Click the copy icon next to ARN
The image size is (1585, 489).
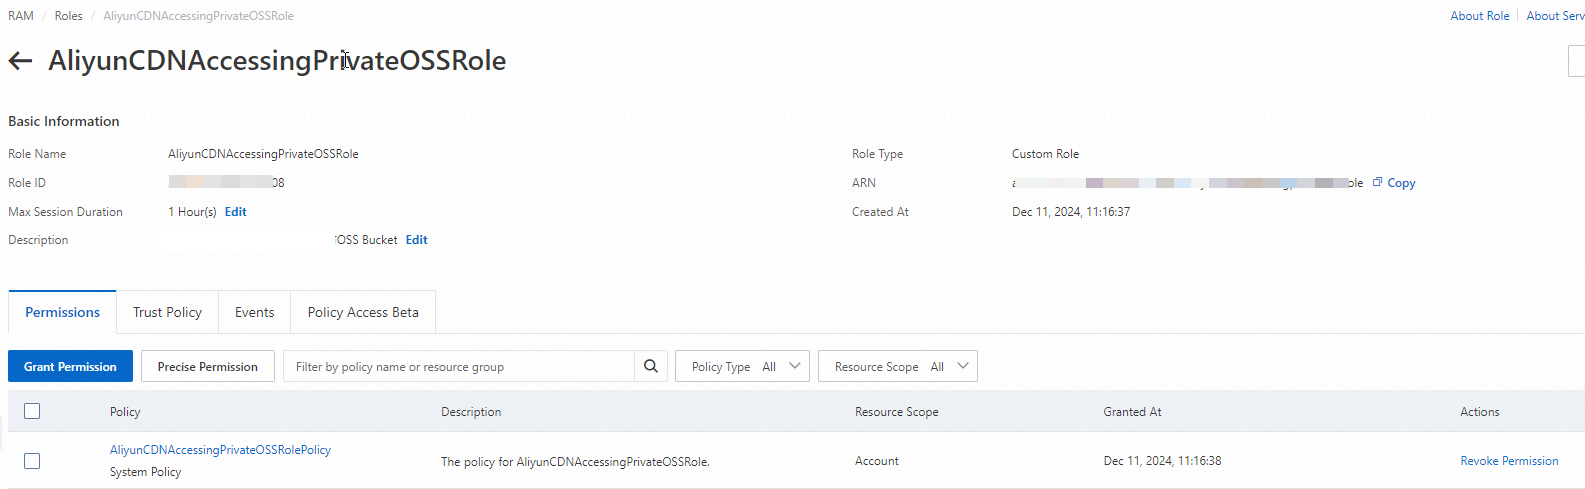point(1377,182)
